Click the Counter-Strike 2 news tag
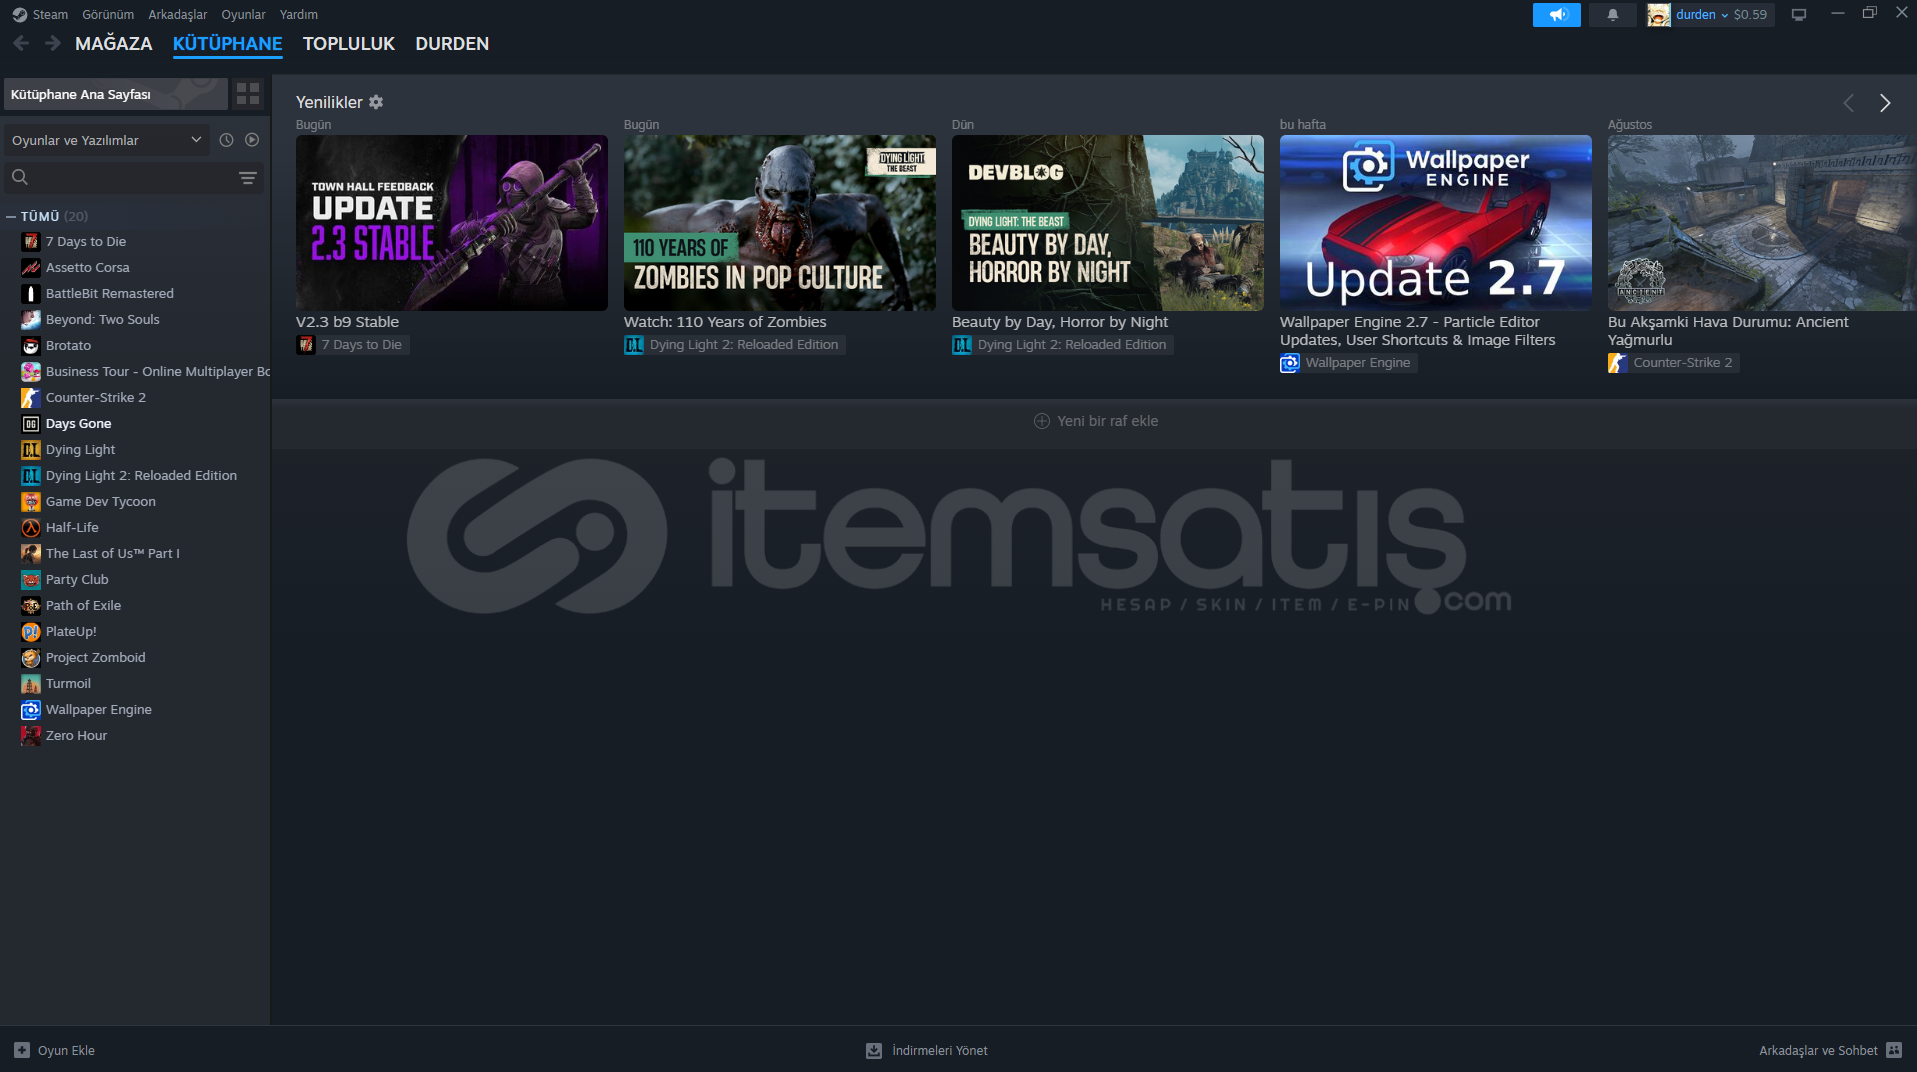The image size is (1917, 1072). tap(1673, 363)
